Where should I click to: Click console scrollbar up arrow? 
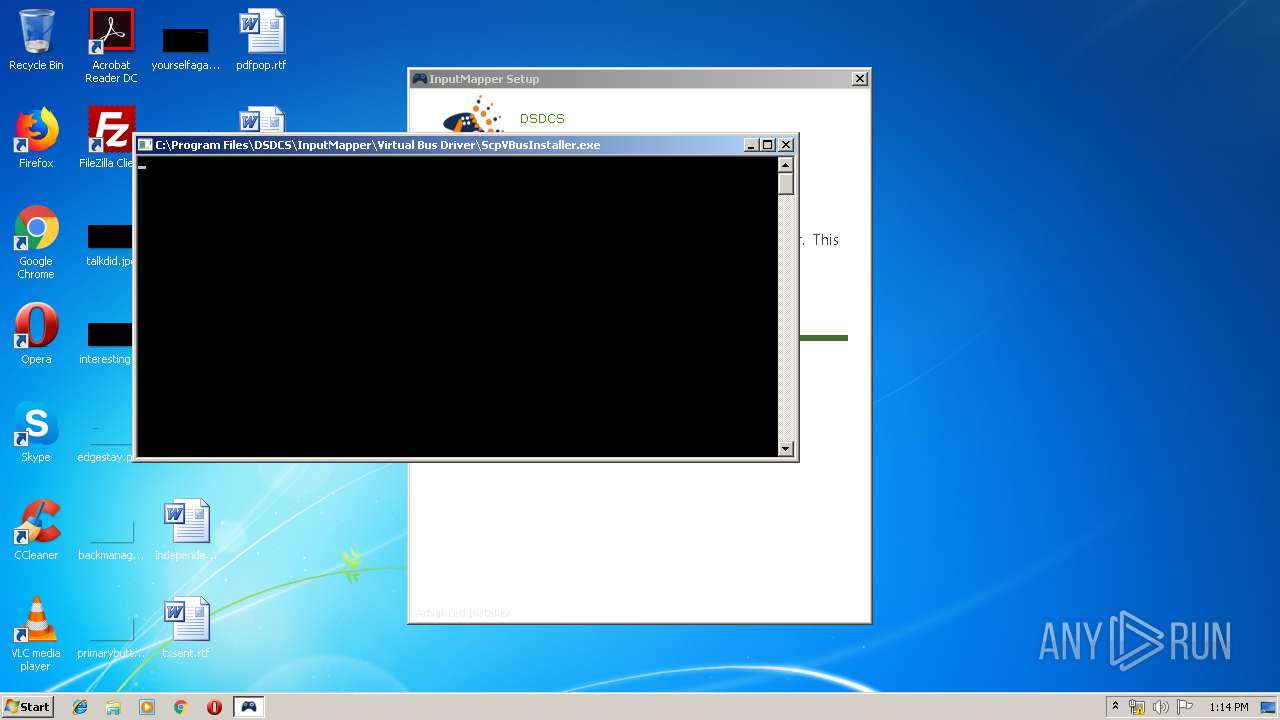point(786,165)
